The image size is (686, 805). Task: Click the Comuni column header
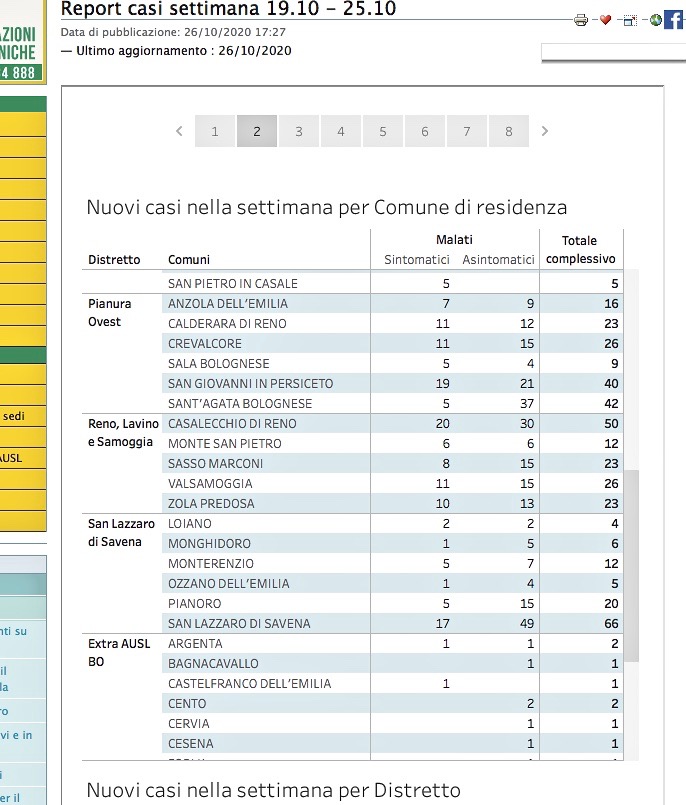tap(189, 260)
